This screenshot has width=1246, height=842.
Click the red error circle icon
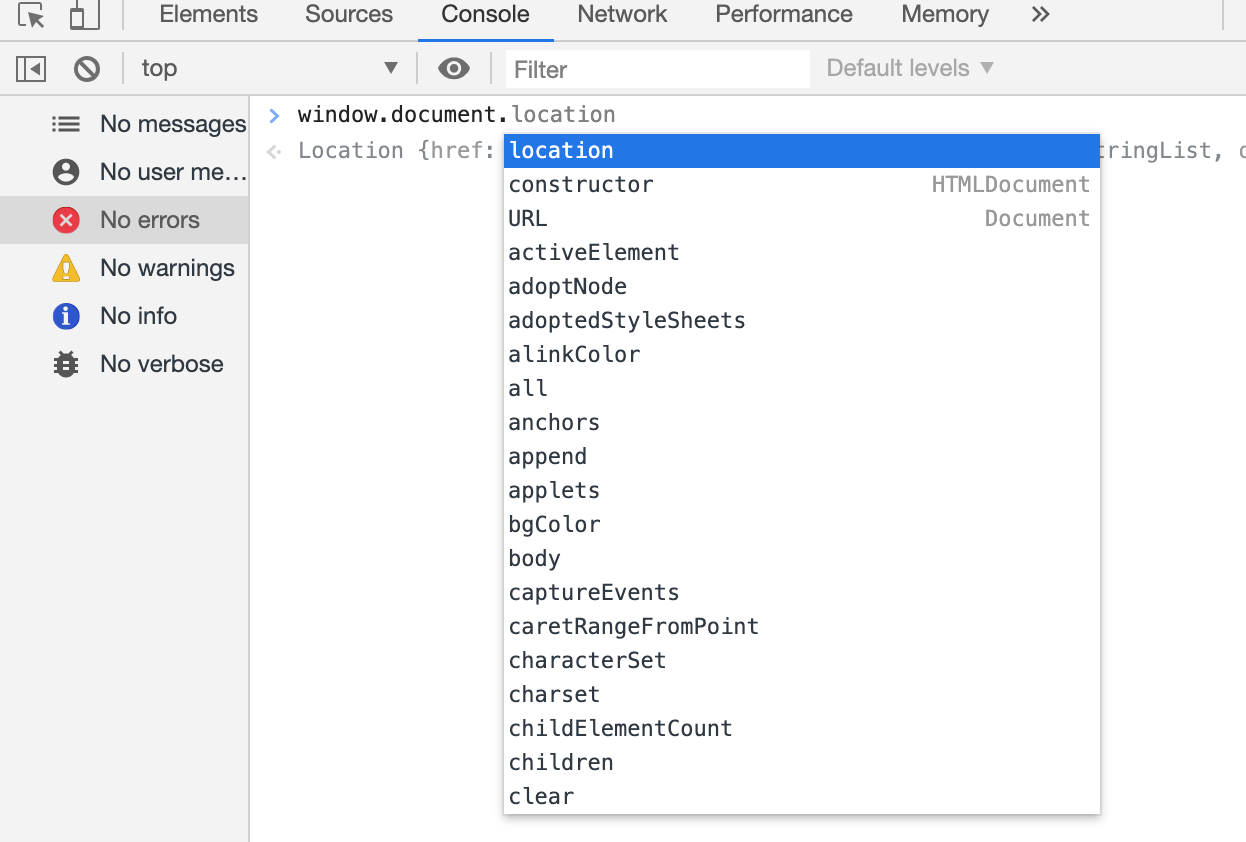[66, 220]
